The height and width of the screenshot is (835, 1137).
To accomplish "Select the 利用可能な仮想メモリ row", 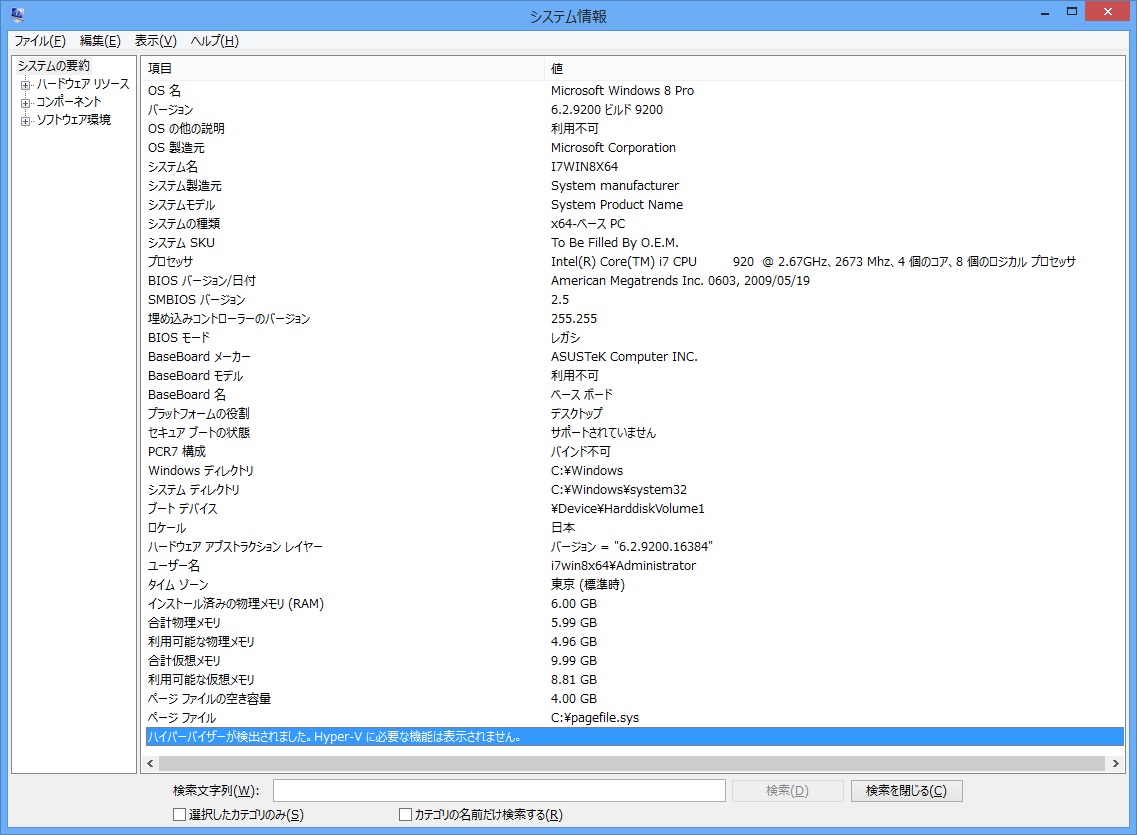I will (x=634, y=680).
